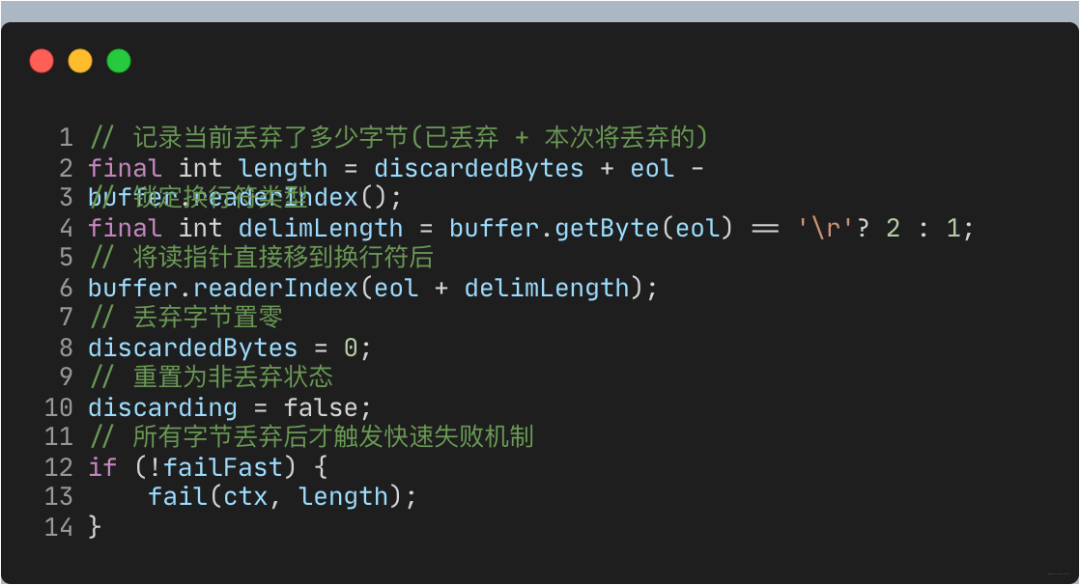This screenshot has width=1080, height=585.
Task: Click the word 'delimLength' on line 4
Action: (320, 228)
